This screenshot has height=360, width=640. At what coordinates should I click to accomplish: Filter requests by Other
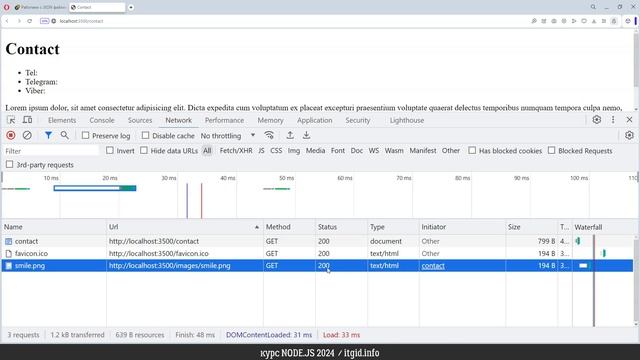coord(451,151)
